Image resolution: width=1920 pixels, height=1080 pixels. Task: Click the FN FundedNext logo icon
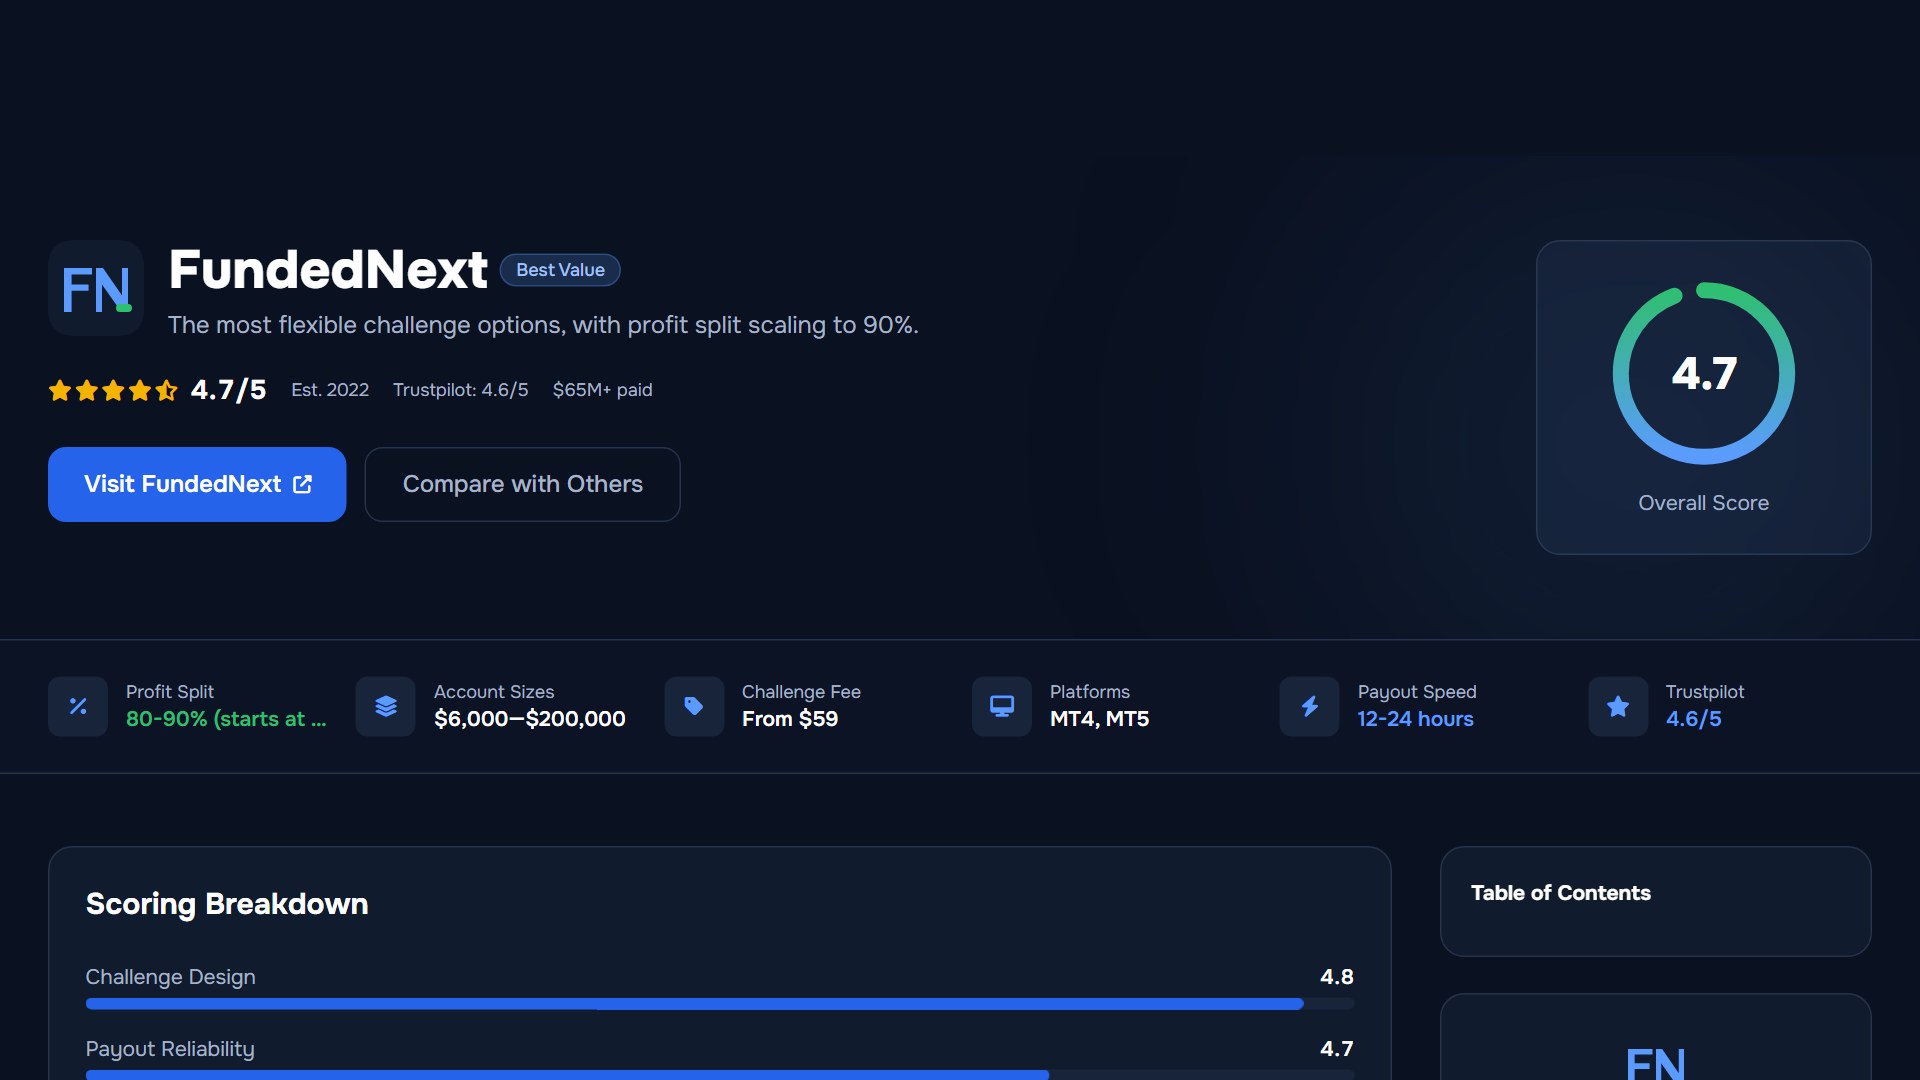point(96,288)
